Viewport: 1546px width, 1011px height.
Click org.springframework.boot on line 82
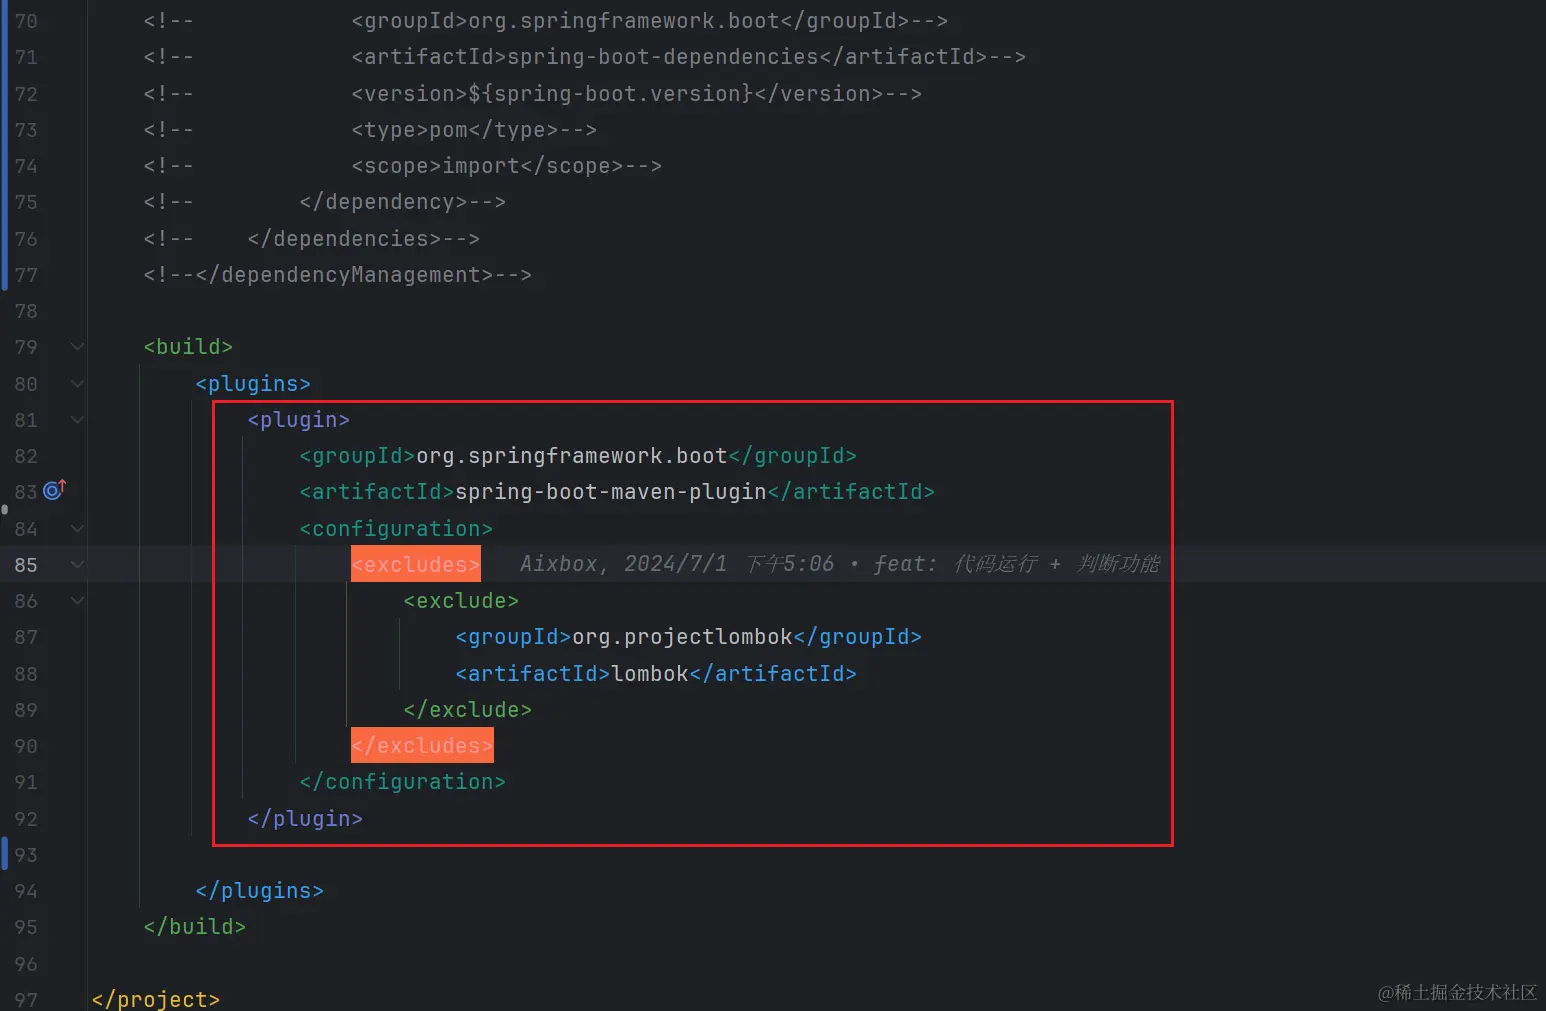point(571,456)
